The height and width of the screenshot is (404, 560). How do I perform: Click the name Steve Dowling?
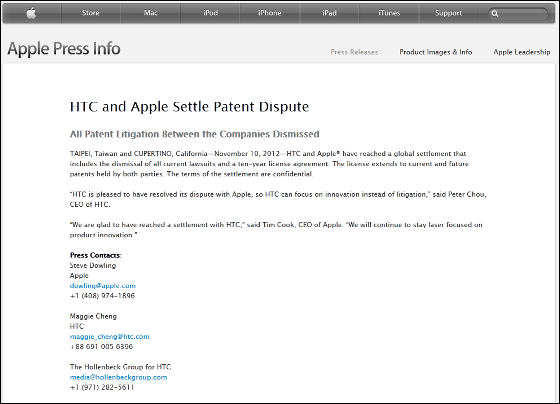(x=93, y=265)
